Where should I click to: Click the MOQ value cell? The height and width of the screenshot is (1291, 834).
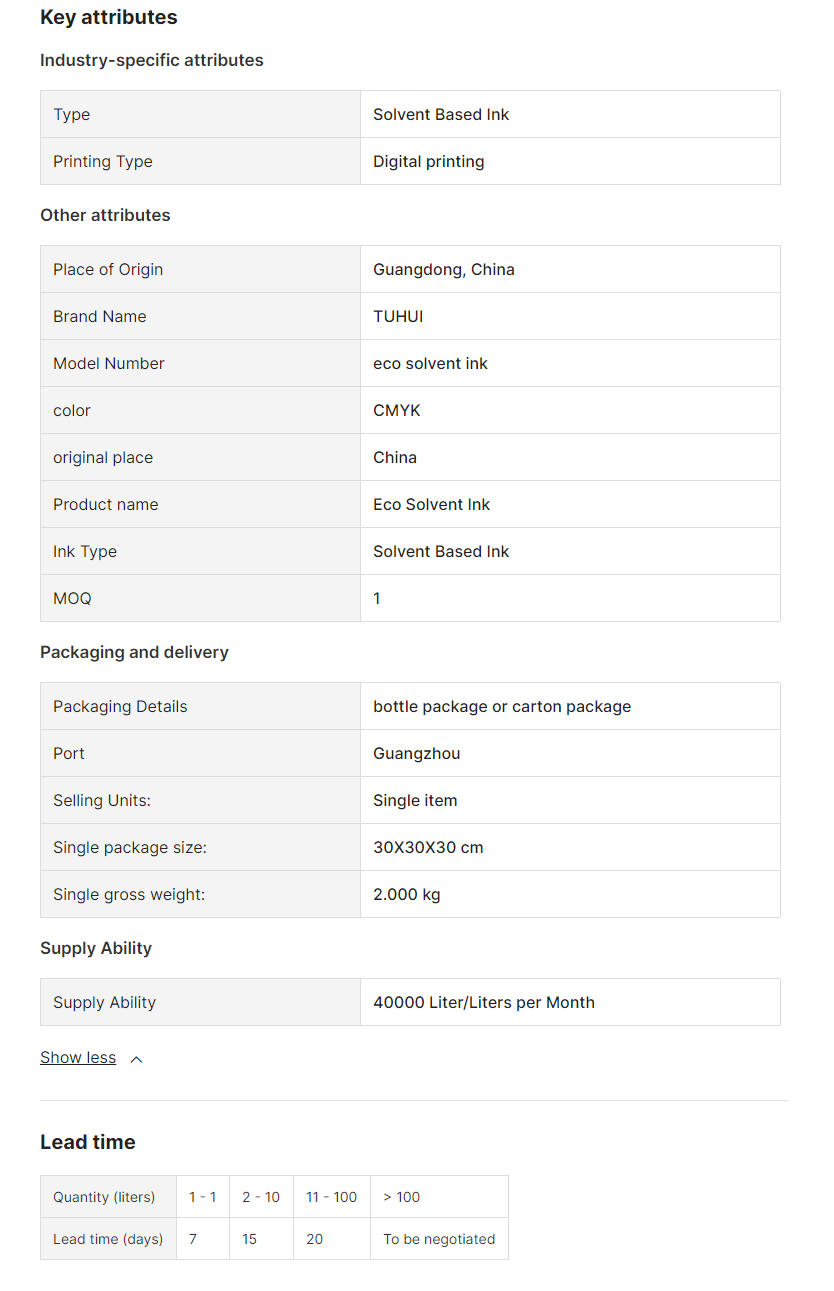[377, 599]
